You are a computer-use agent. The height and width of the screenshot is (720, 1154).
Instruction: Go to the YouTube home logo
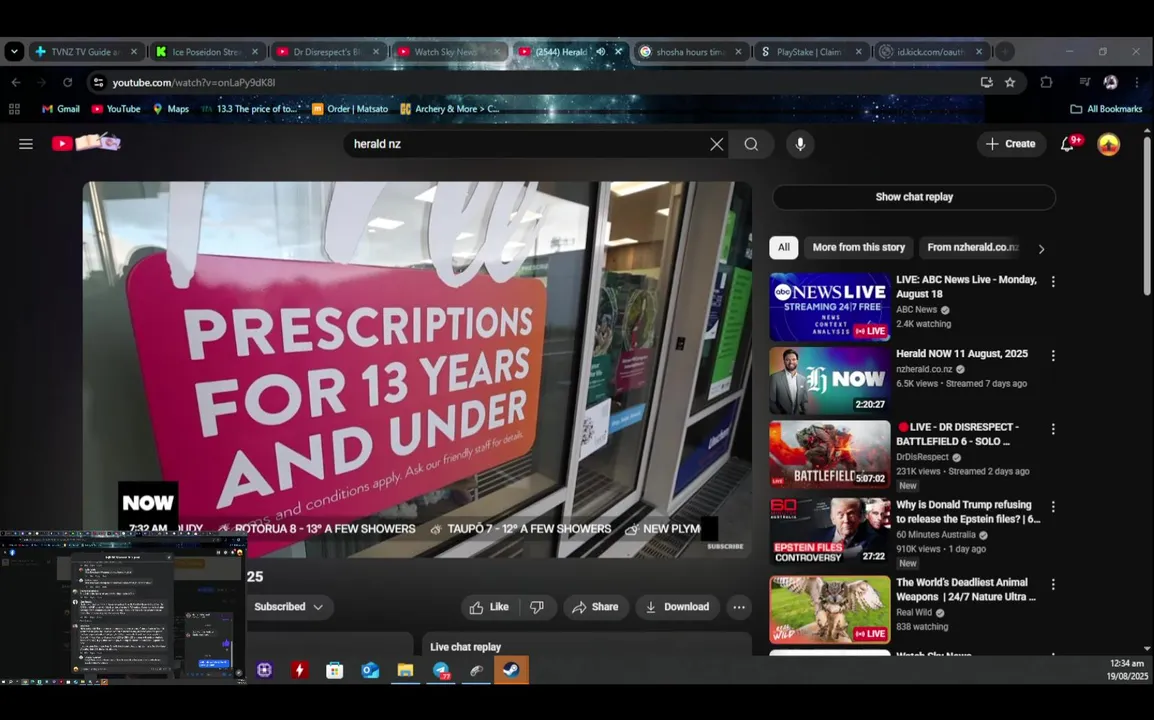86,143
